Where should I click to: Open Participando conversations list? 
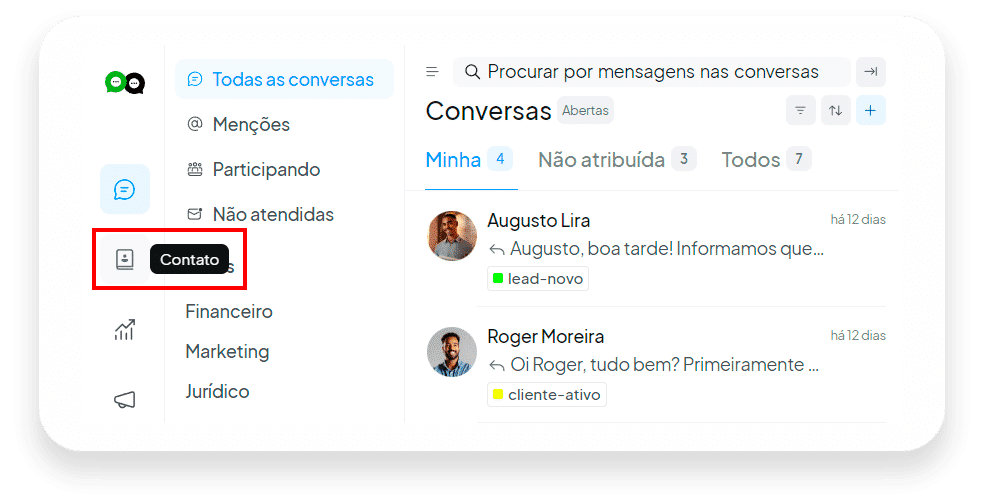[x=254, y=169]
